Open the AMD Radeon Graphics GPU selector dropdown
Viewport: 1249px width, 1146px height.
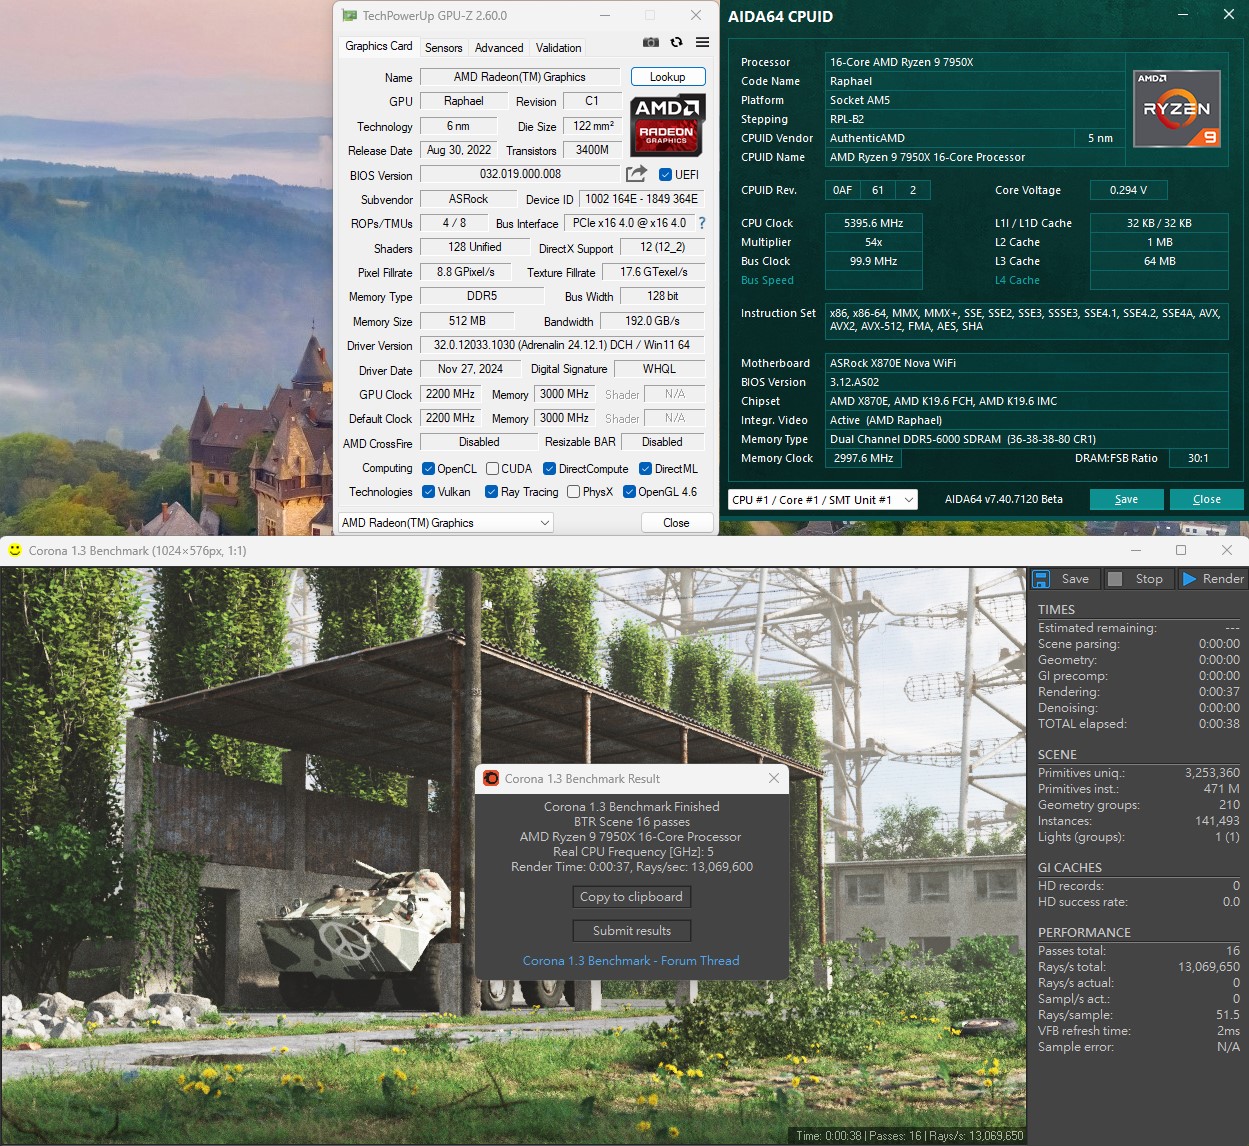(x=446, y=523)
